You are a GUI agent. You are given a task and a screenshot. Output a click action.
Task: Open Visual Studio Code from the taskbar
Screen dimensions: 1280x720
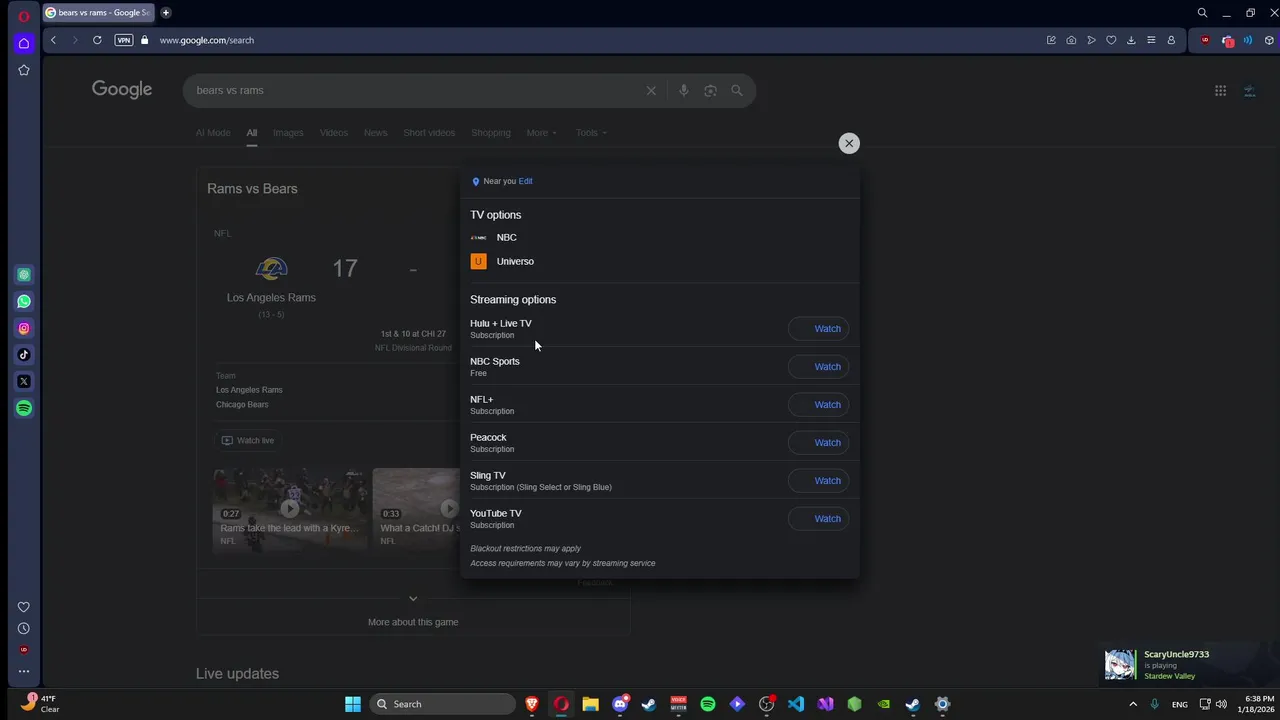796,704
